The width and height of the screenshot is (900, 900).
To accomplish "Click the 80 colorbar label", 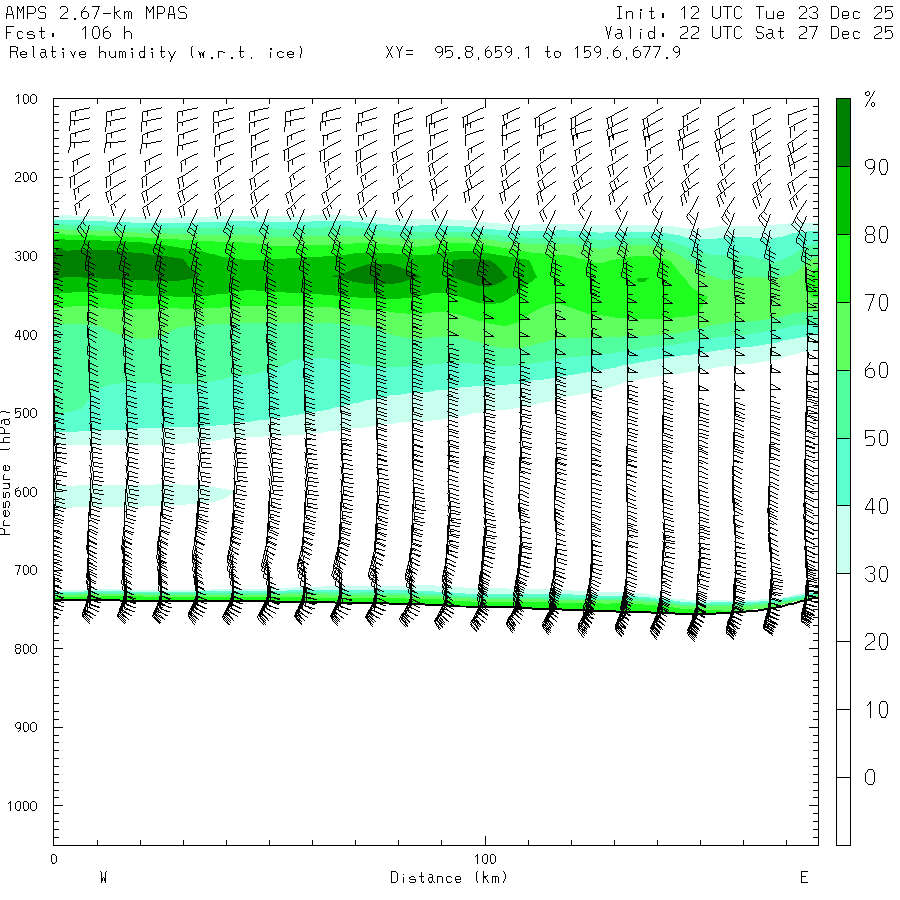I will [x=876, y=235].
